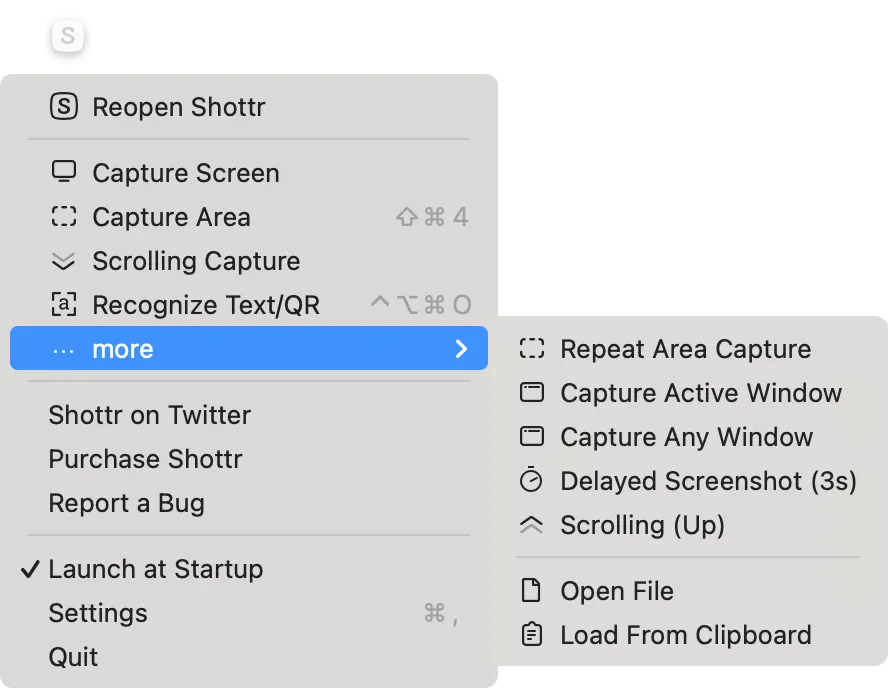This screenshot has width=888, height=688.
Task: Select Capture Active Window from submenu
Action: click(701, 393)
